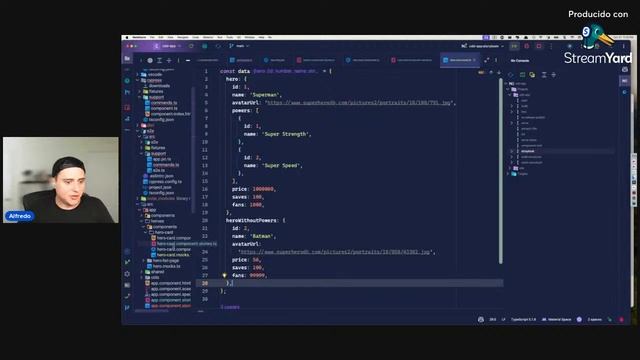Open the Services gear tool window icon

coord(127,273)
